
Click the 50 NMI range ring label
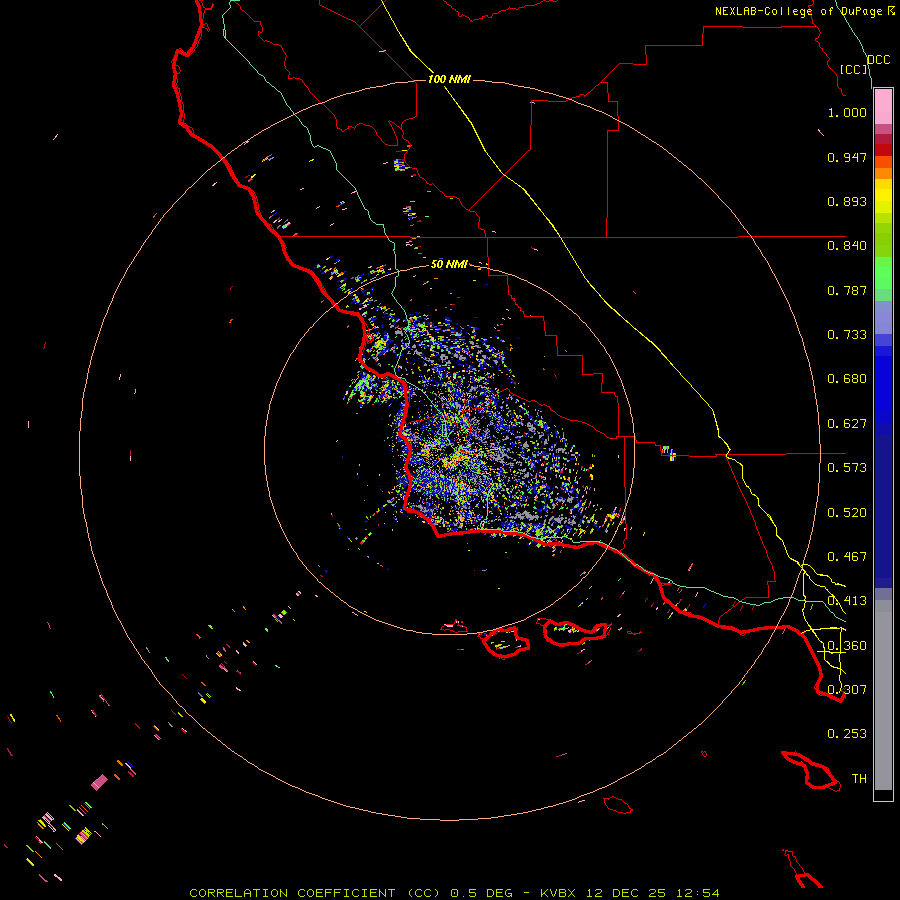pos(449,264)
